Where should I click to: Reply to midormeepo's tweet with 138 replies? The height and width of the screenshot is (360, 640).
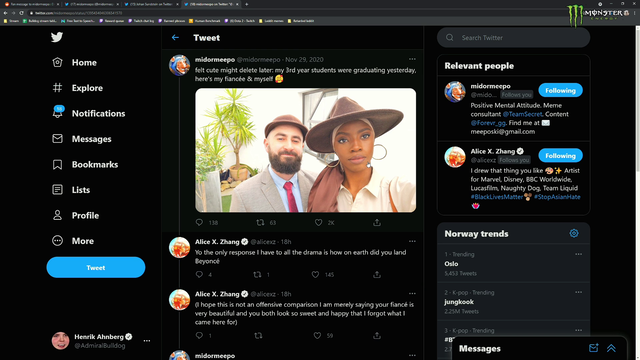click(x=199, y=222)
